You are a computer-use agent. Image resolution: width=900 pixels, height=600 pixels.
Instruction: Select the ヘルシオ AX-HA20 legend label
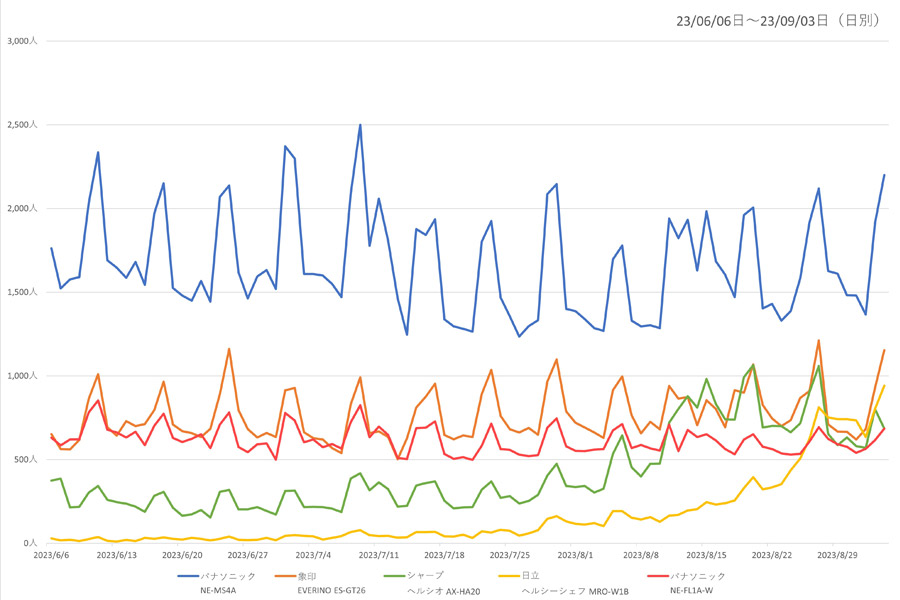[444, 591]
